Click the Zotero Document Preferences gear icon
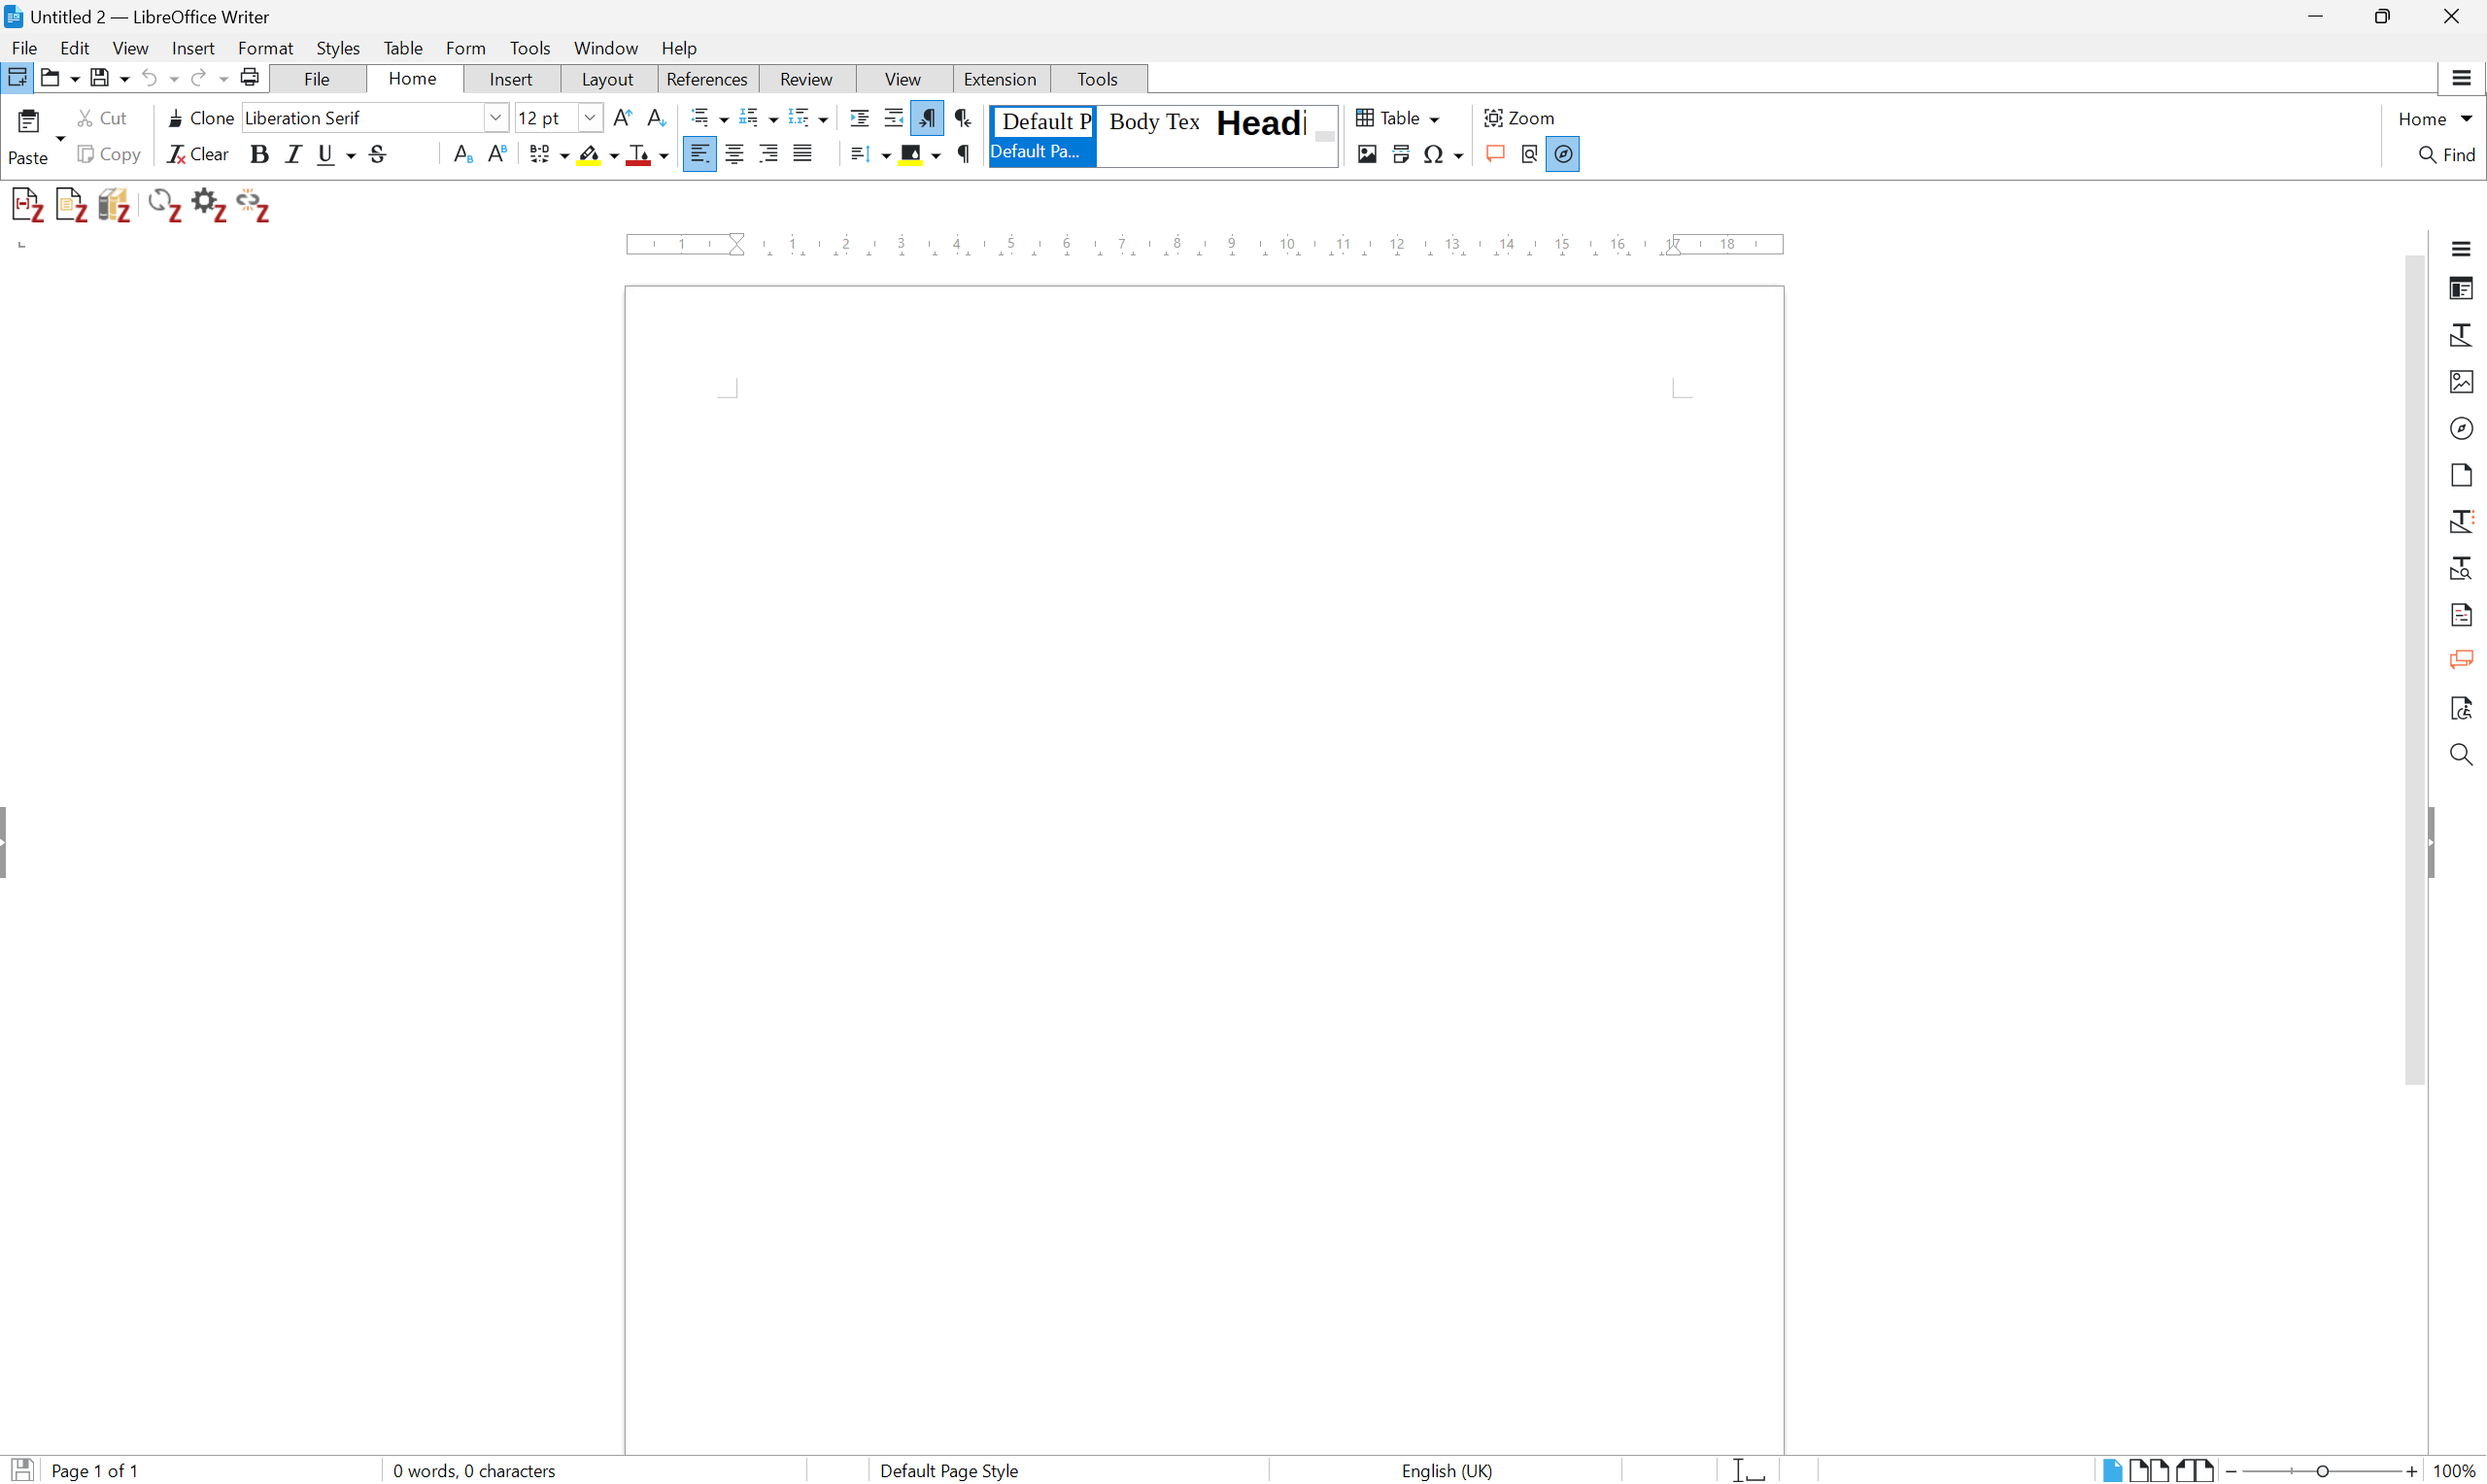Screen dimensions: 2487x1484 coord(208,205)
